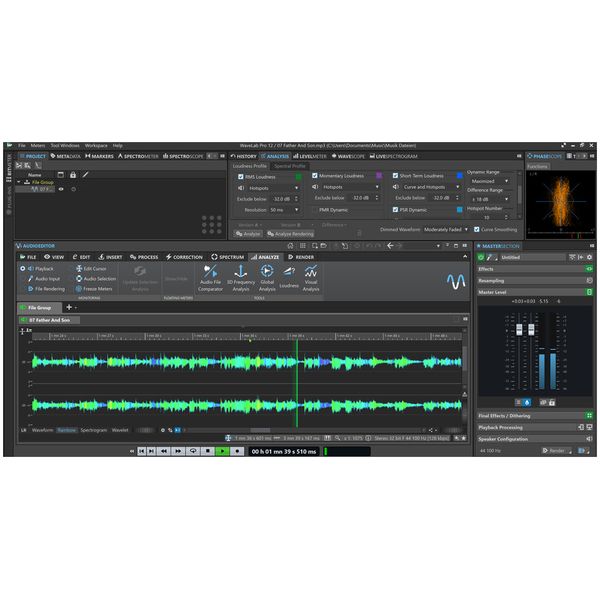The image size is (600, 600).
Task: Toggle Master Level section button
Action: 589,292
